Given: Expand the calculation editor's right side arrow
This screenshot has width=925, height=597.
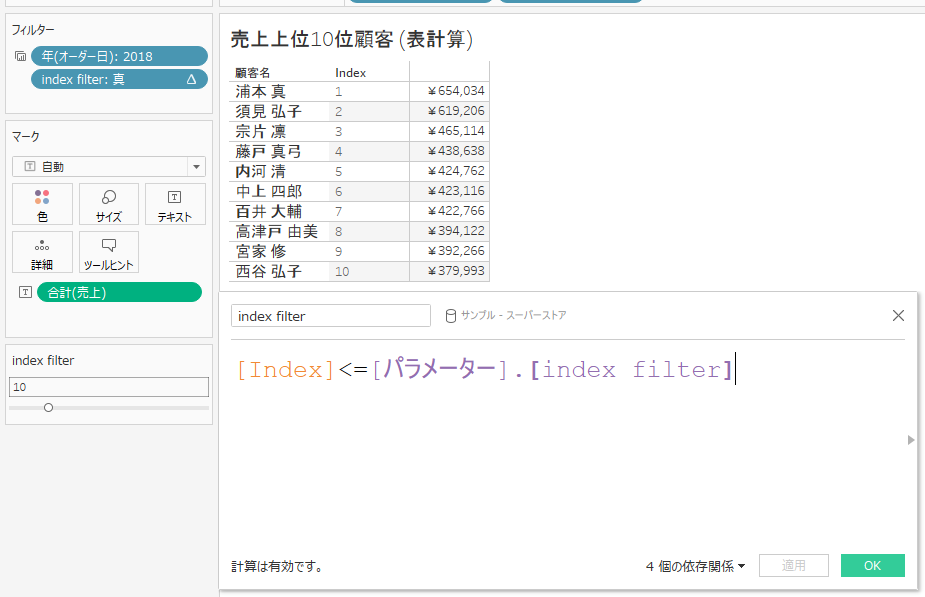Looking at the screenshot, I should pos(909,439).
